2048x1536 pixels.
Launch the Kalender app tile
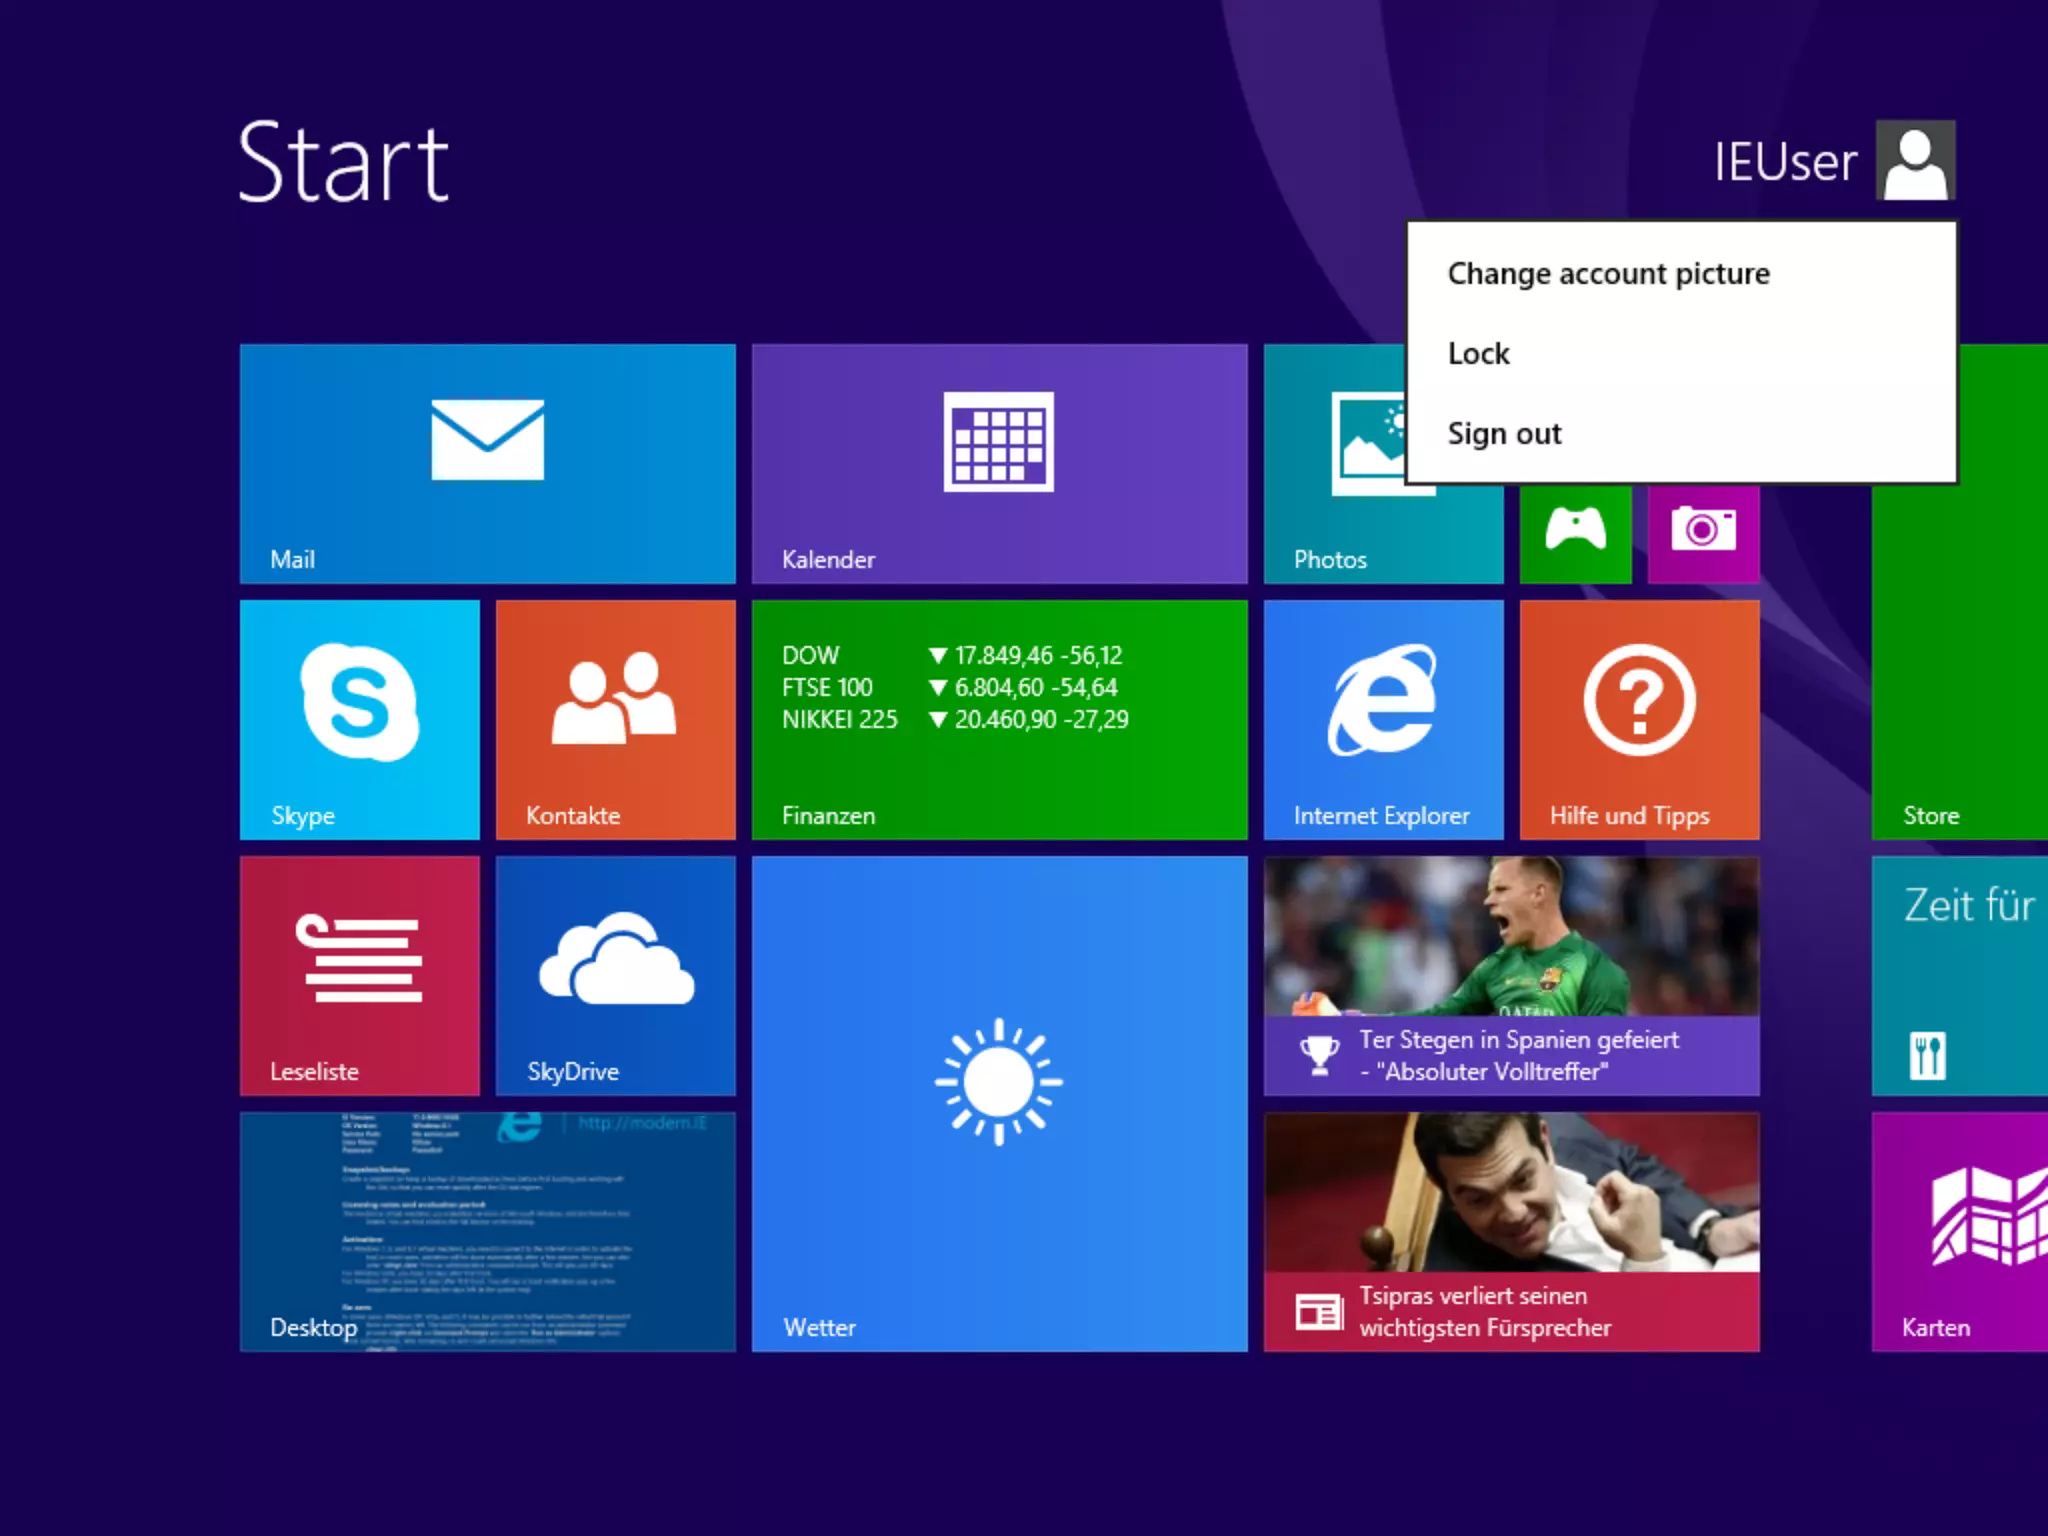pyautogui.click(x=999, y=463)
